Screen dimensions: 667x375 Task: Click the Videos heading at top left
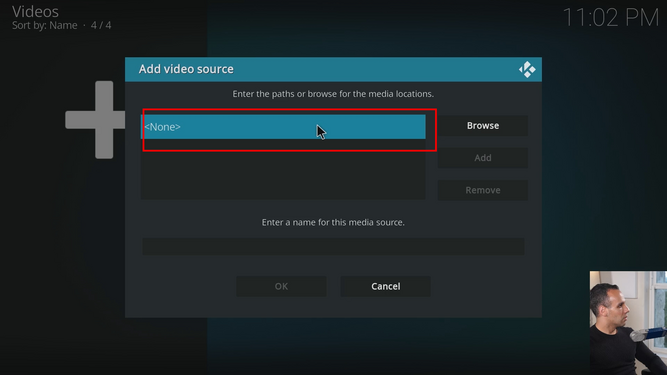pyautogui.click(x=35, y=11)
